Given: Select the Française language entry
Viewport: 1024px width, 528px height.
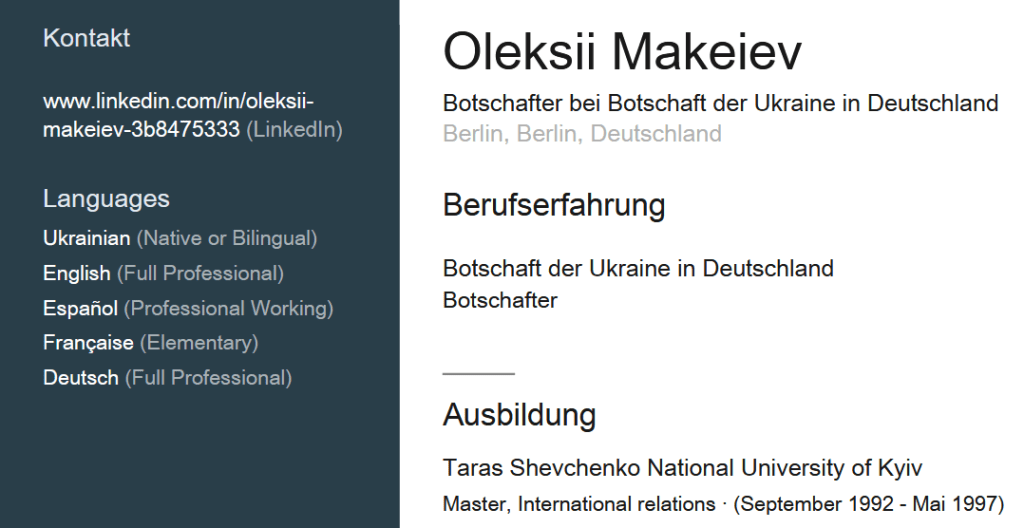Looking at the screenshot, I should click(x=88, y=343).
